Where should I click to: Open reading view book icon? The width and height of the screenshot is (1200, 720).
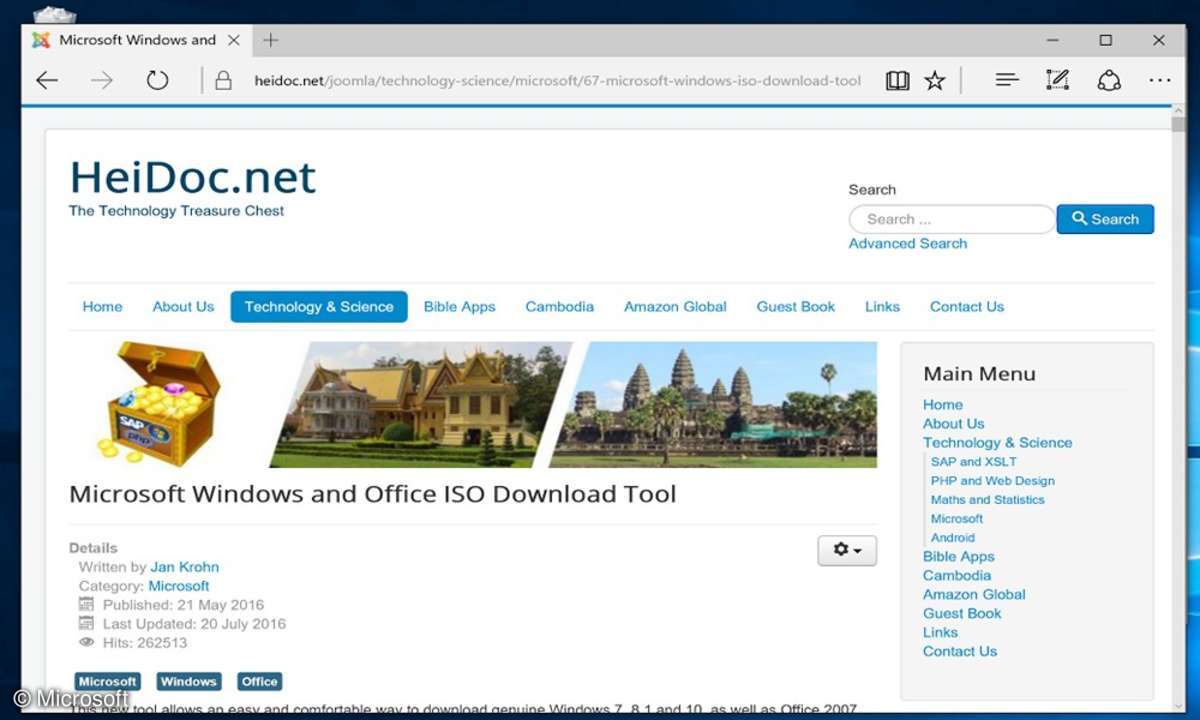coord(898,81)
